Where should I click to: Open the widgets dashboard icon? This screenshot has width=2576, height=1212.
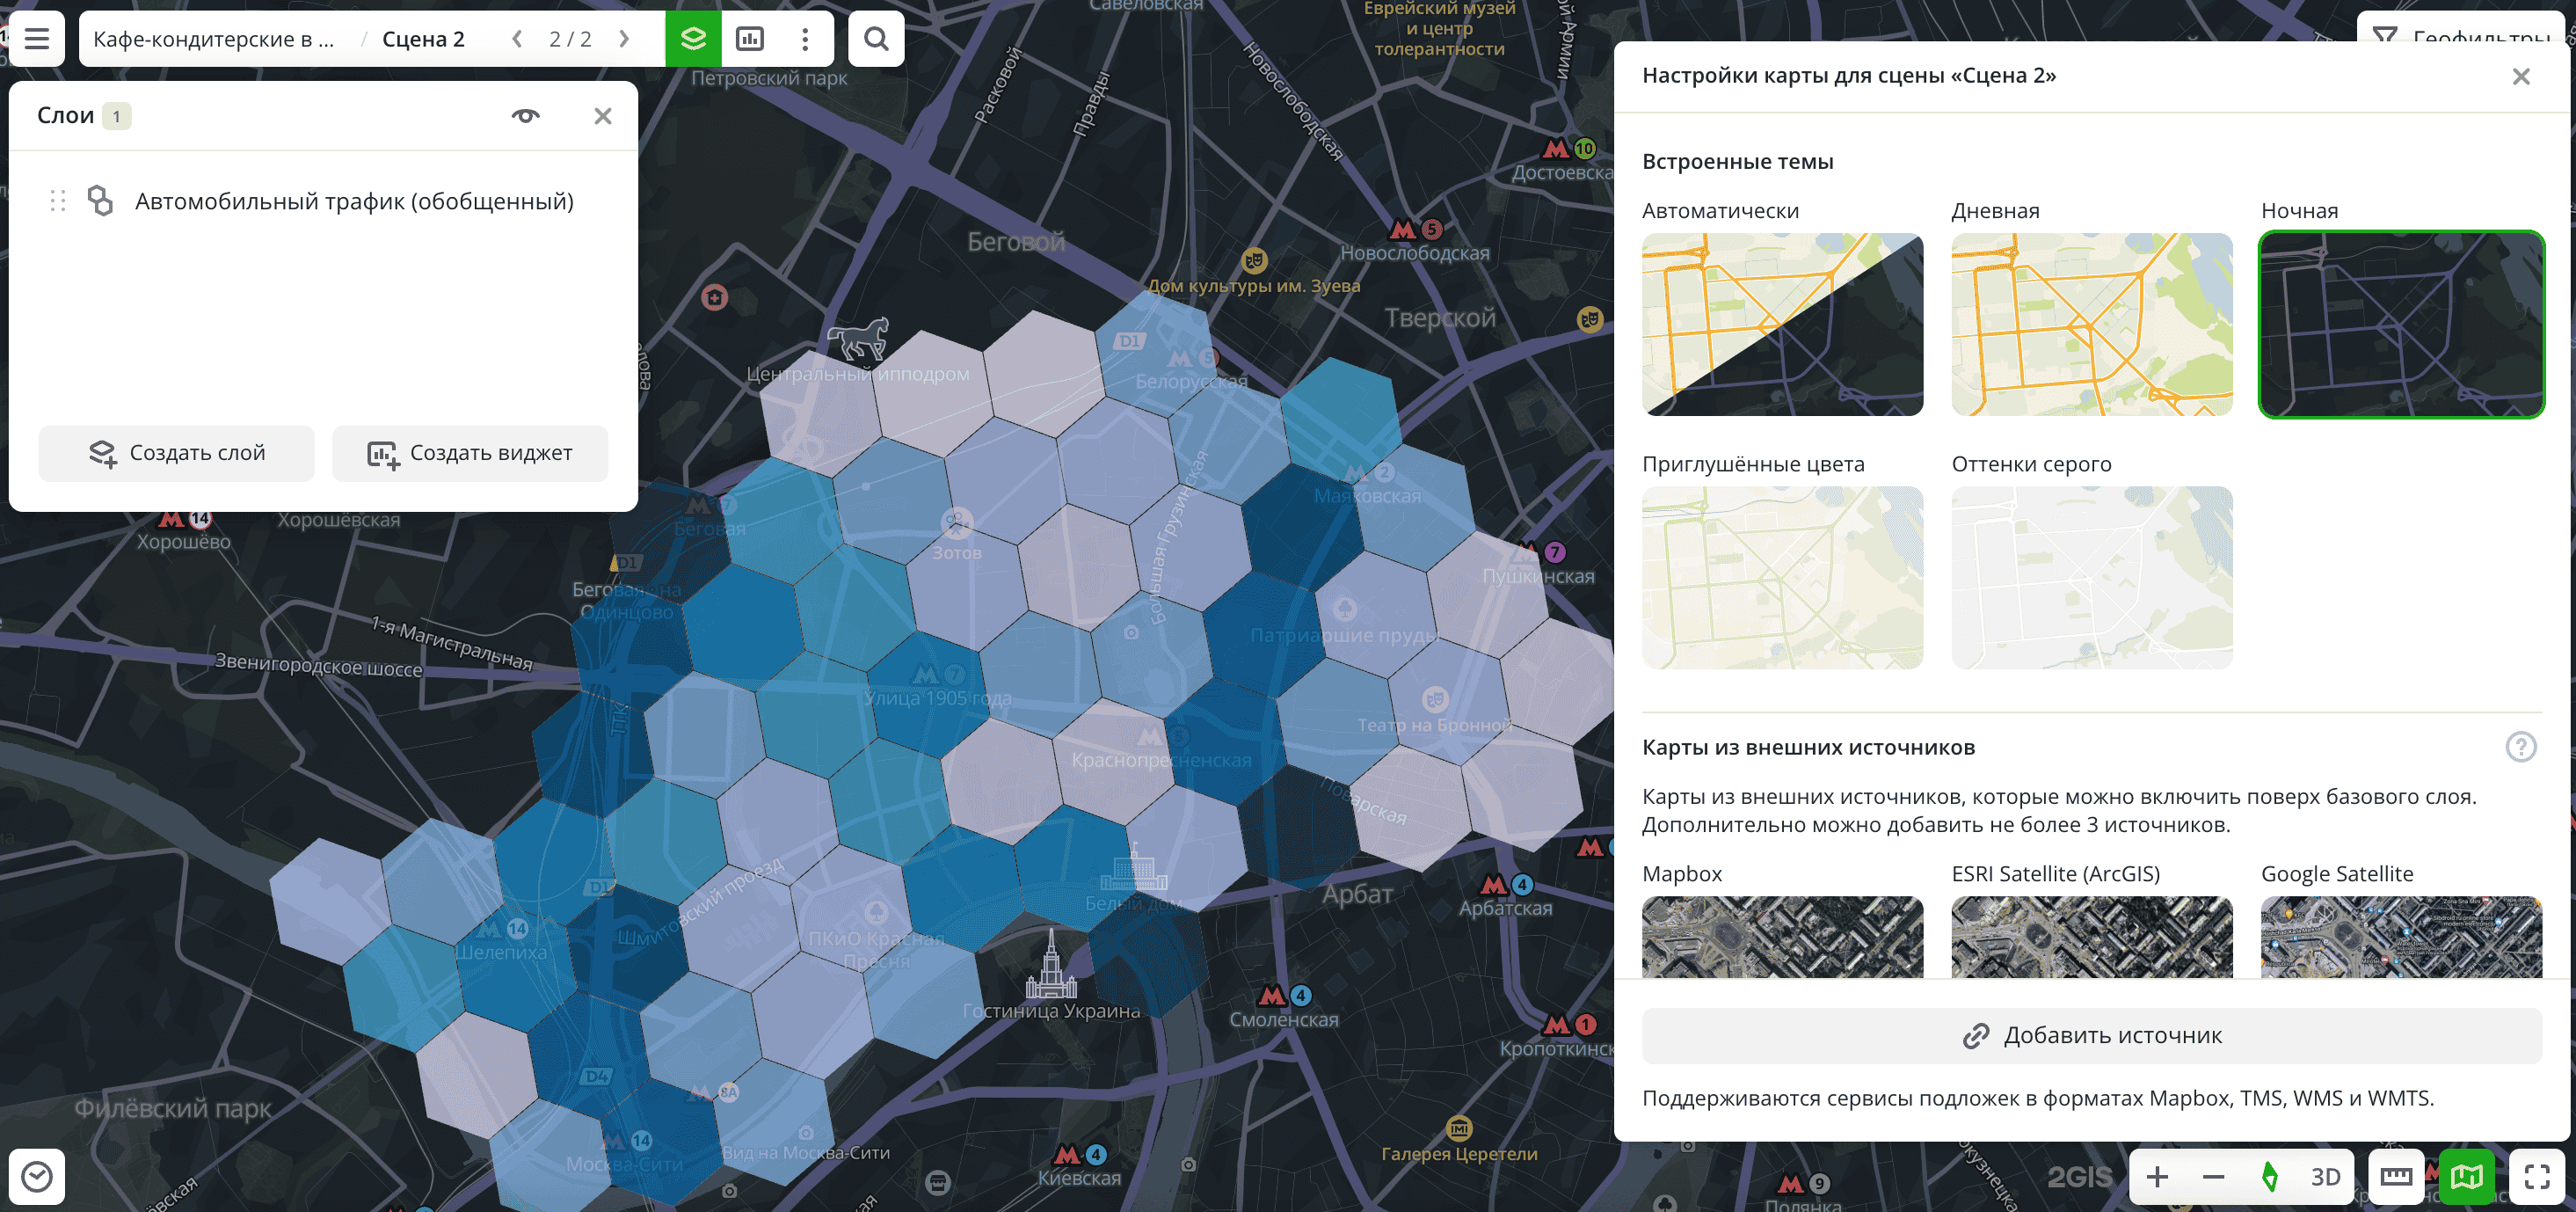[x=749, y=39]
